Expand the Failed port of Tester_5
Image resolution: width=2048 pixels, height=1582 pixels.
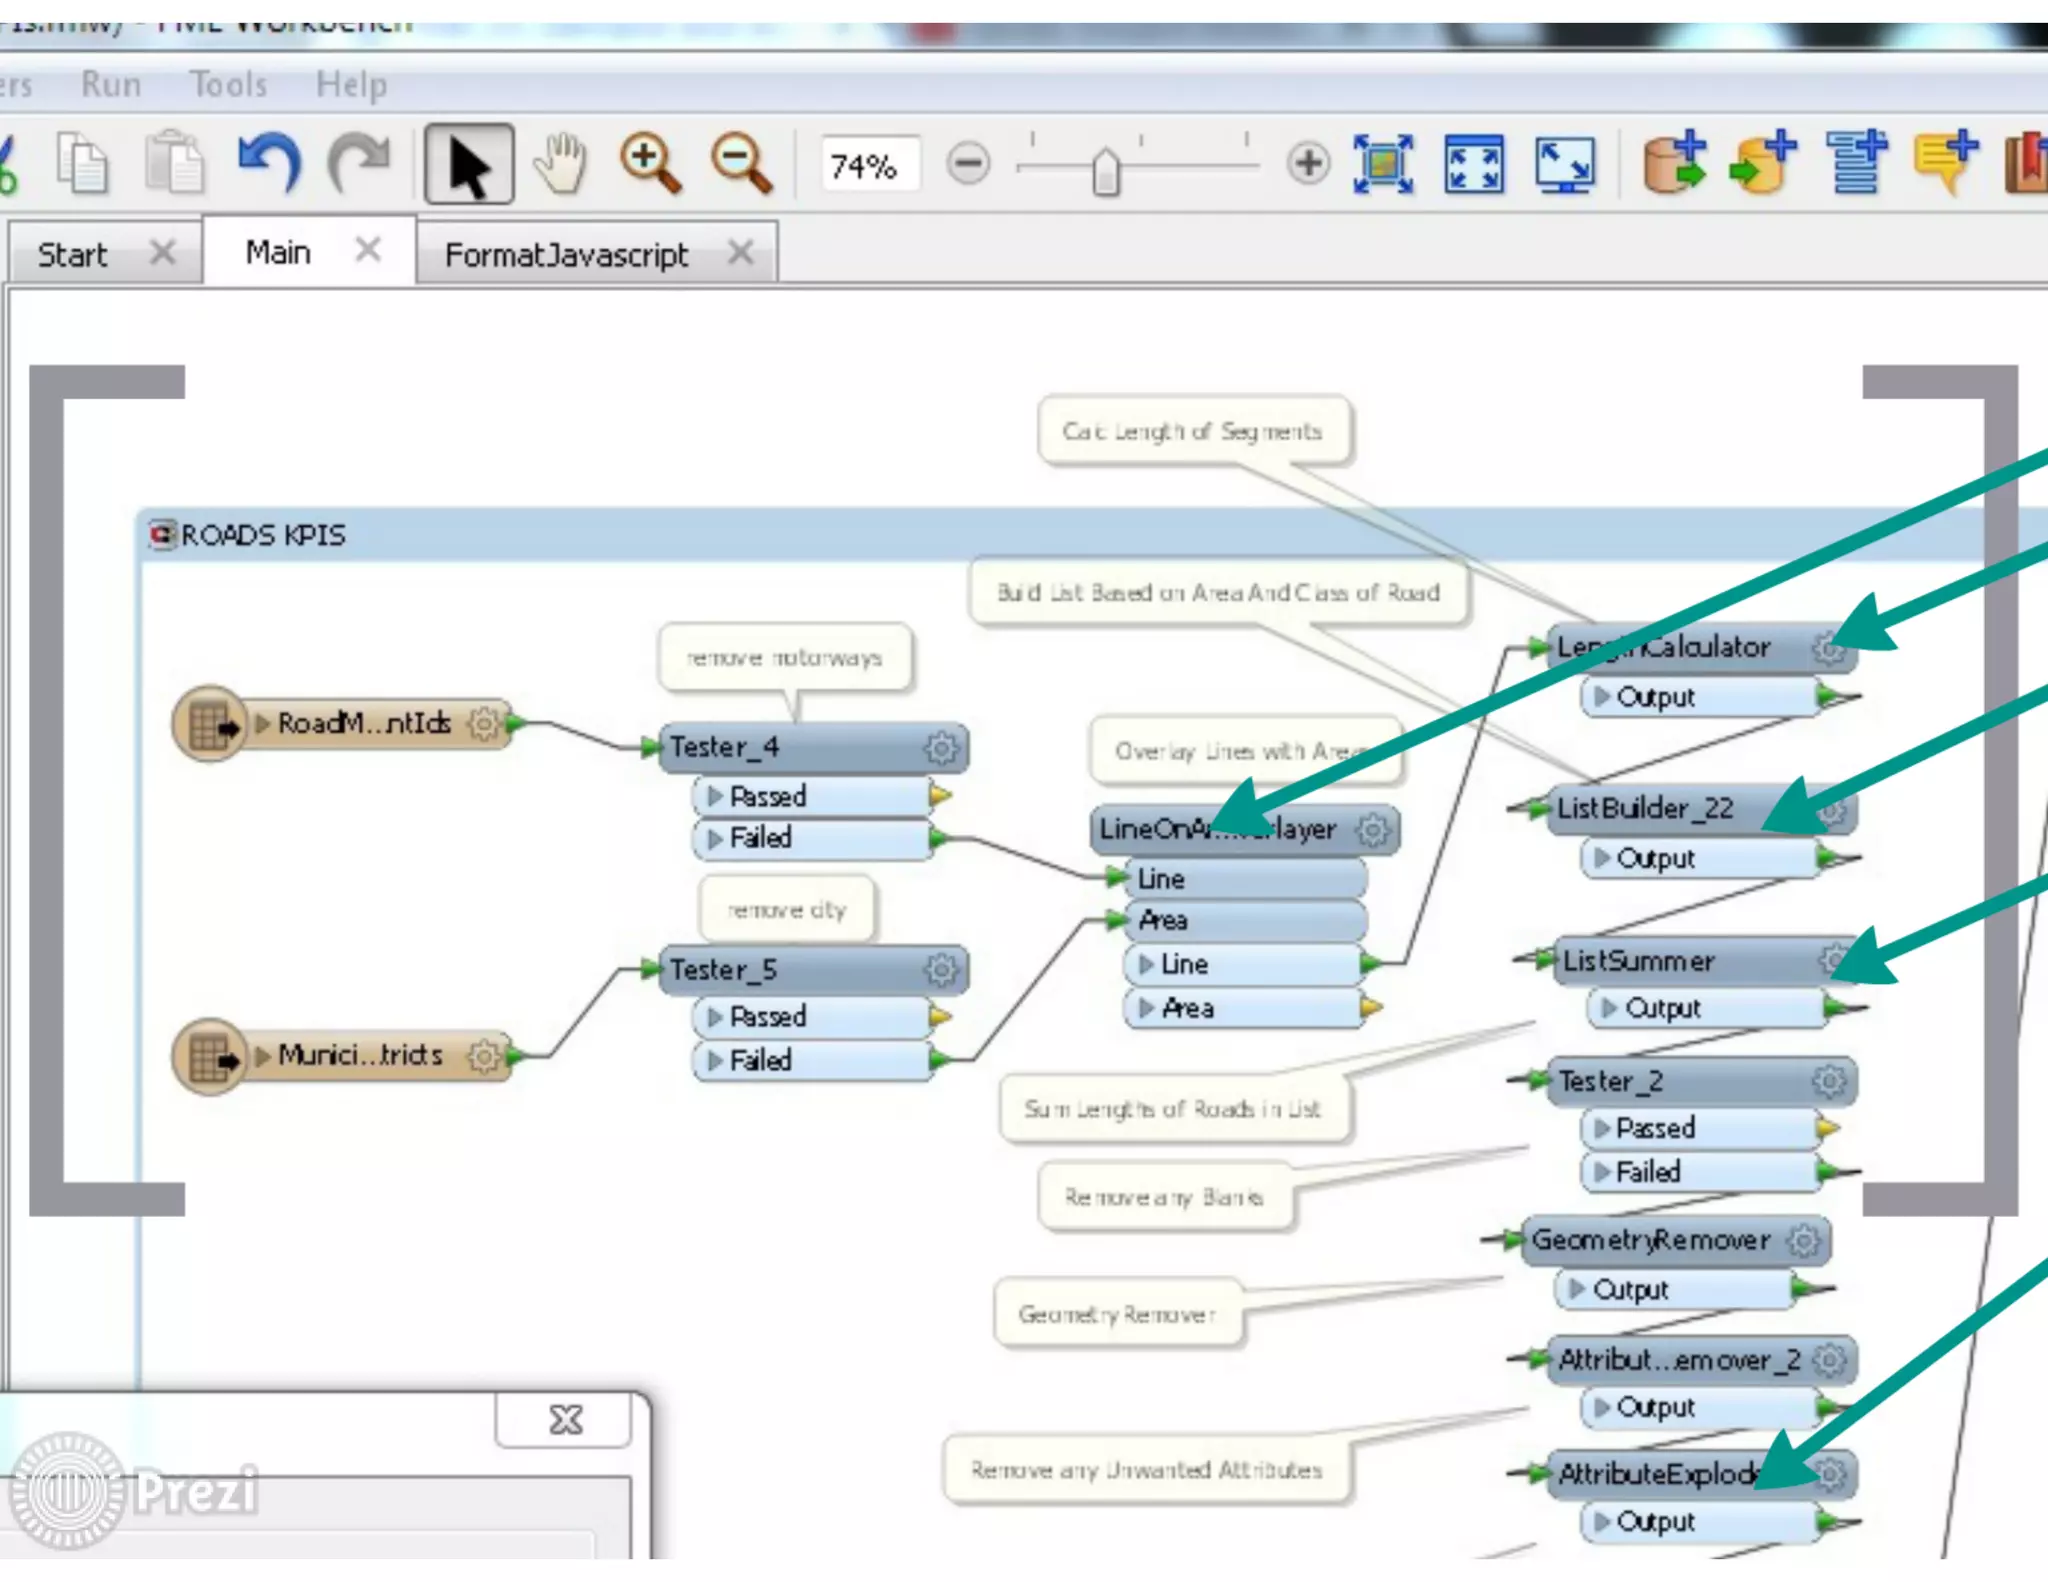(x=715, y=1060)
